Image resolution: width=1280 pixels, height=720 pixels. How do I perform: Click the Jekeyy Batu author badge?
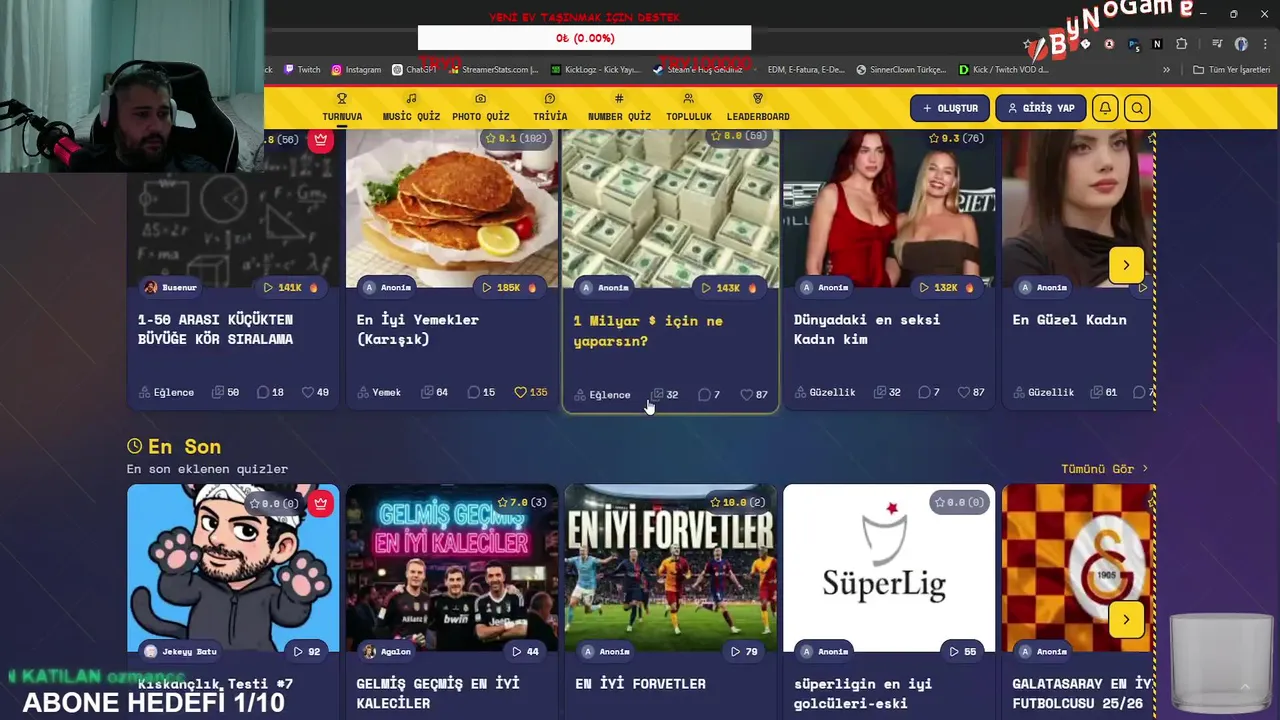pos(181,651)
